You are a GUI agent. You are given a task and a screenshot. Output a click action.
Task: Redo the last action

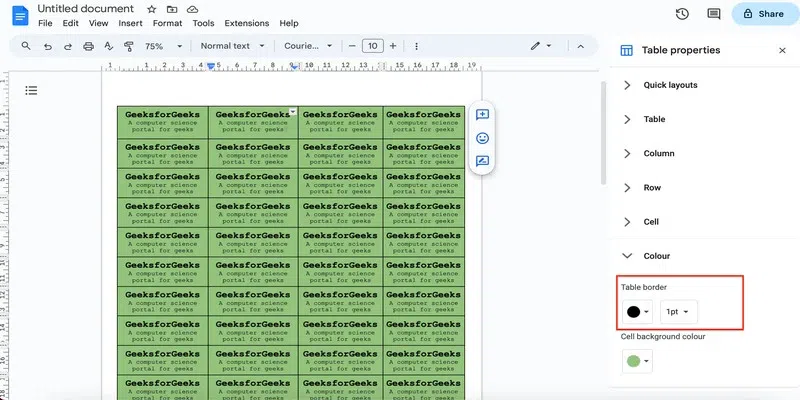[67, 46]
